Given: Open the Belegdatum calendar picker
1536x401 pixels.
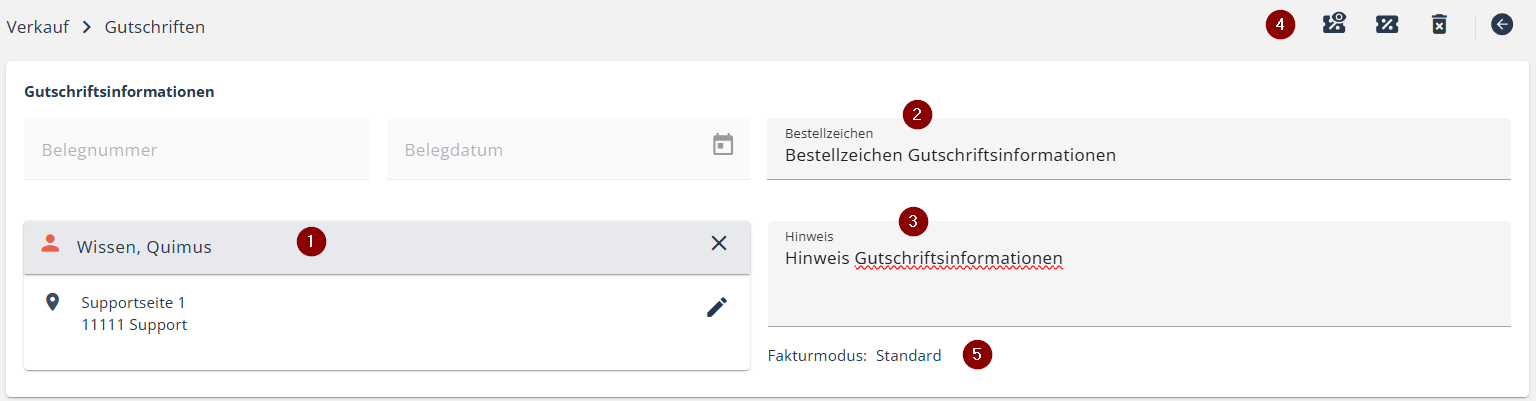Looking at the screenshot, I should pos(723,145).
